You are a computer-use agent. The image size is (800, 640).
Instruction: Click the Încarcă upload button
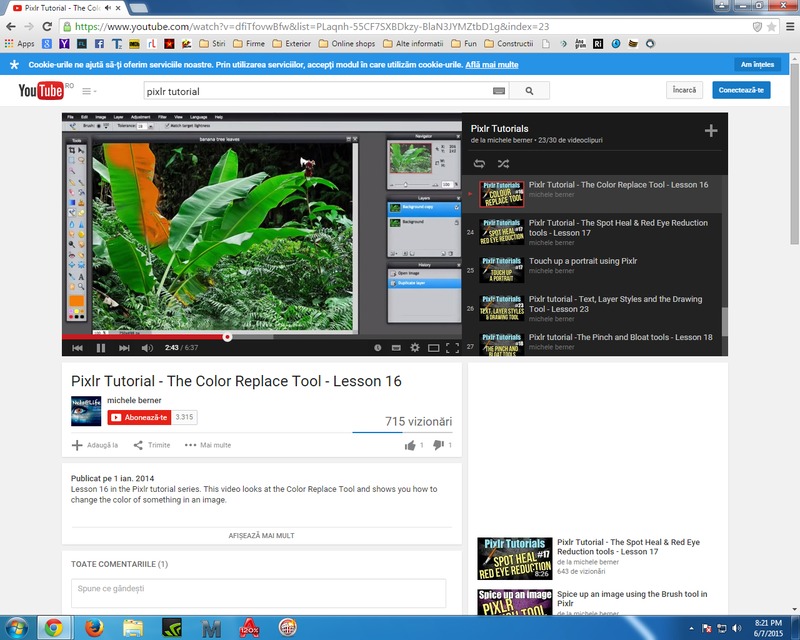point(684,90)
